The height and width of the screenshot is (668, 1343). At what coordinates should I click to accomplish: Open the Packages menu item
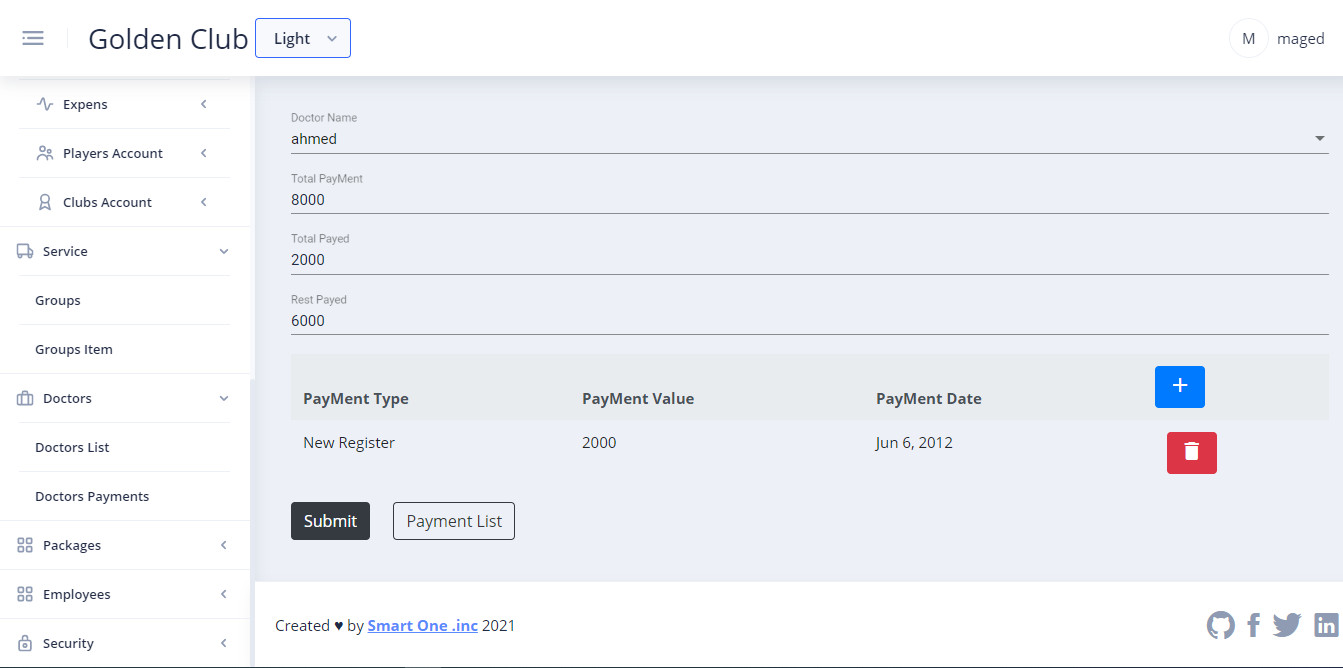pos(72,545)
